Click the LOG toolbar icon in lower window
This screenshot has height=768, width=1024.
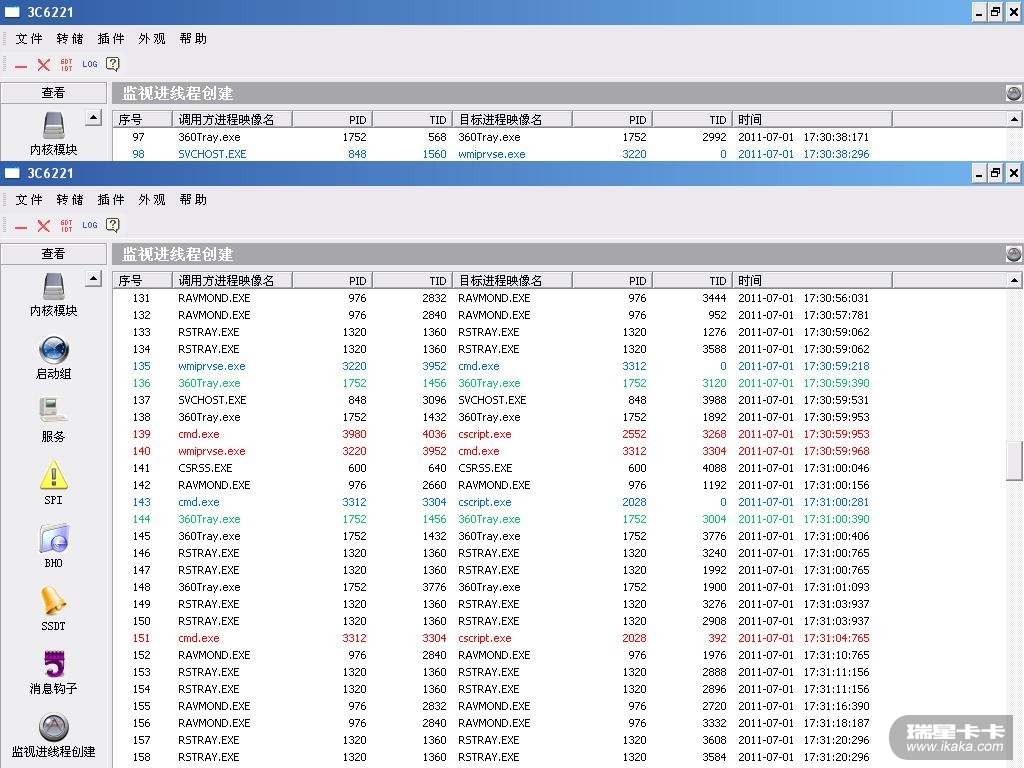pyautogui.click(x=90, y=225)
